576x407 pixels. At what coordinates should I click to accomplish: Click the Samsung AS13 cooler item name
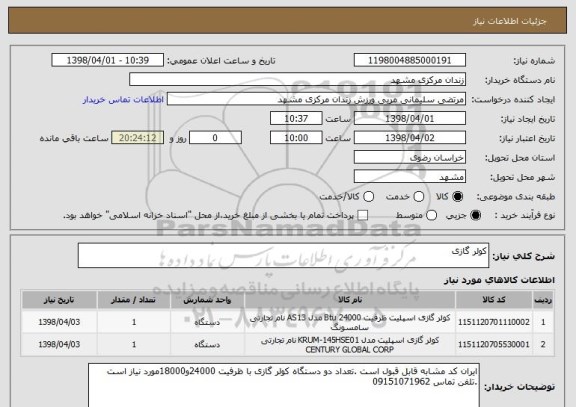click(350, 322)
